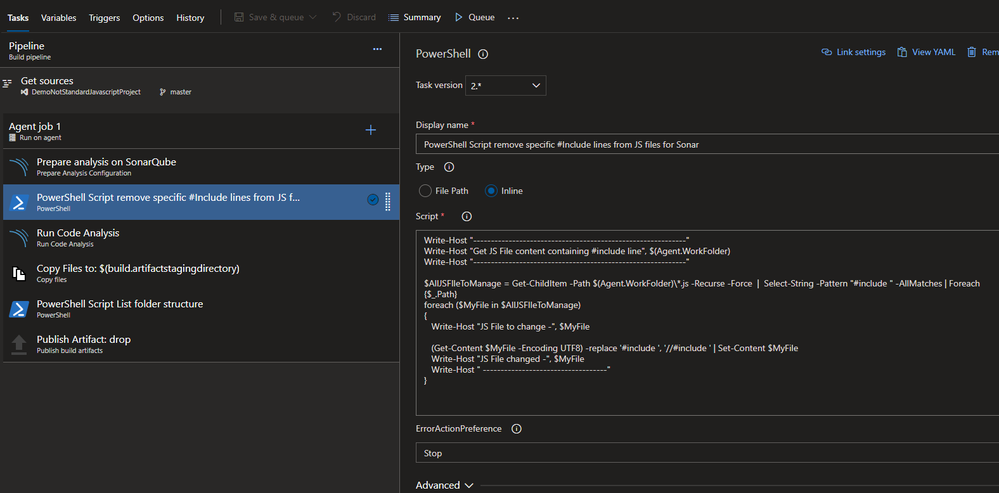This screenshot has height=493, width=999.
Task: Click the View YAML button
Action: [926, 52]
